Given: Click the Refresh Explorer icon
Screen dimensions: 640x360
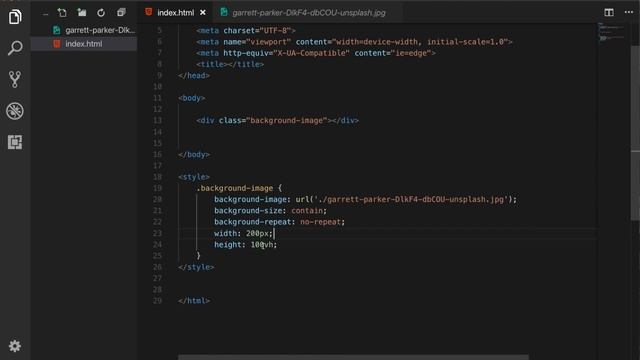Looking at the screenshot, I should (x=101, y=13).
